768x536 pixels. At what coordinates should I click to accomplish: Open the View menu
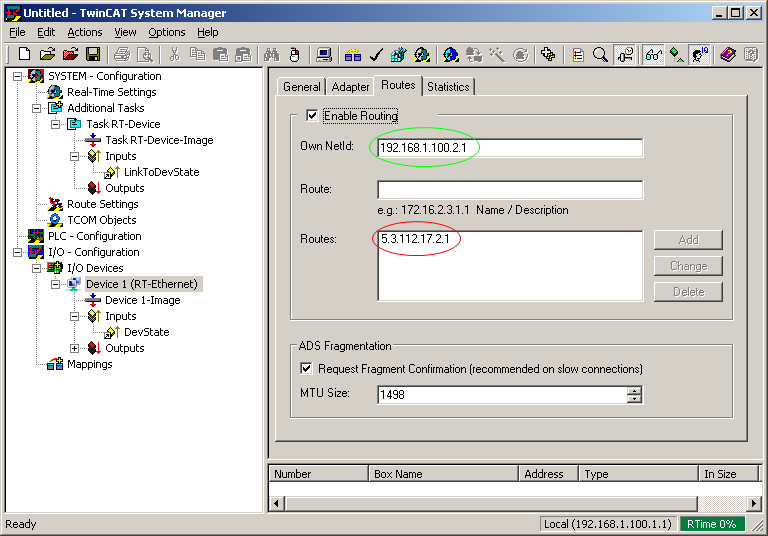click(125, 32)
